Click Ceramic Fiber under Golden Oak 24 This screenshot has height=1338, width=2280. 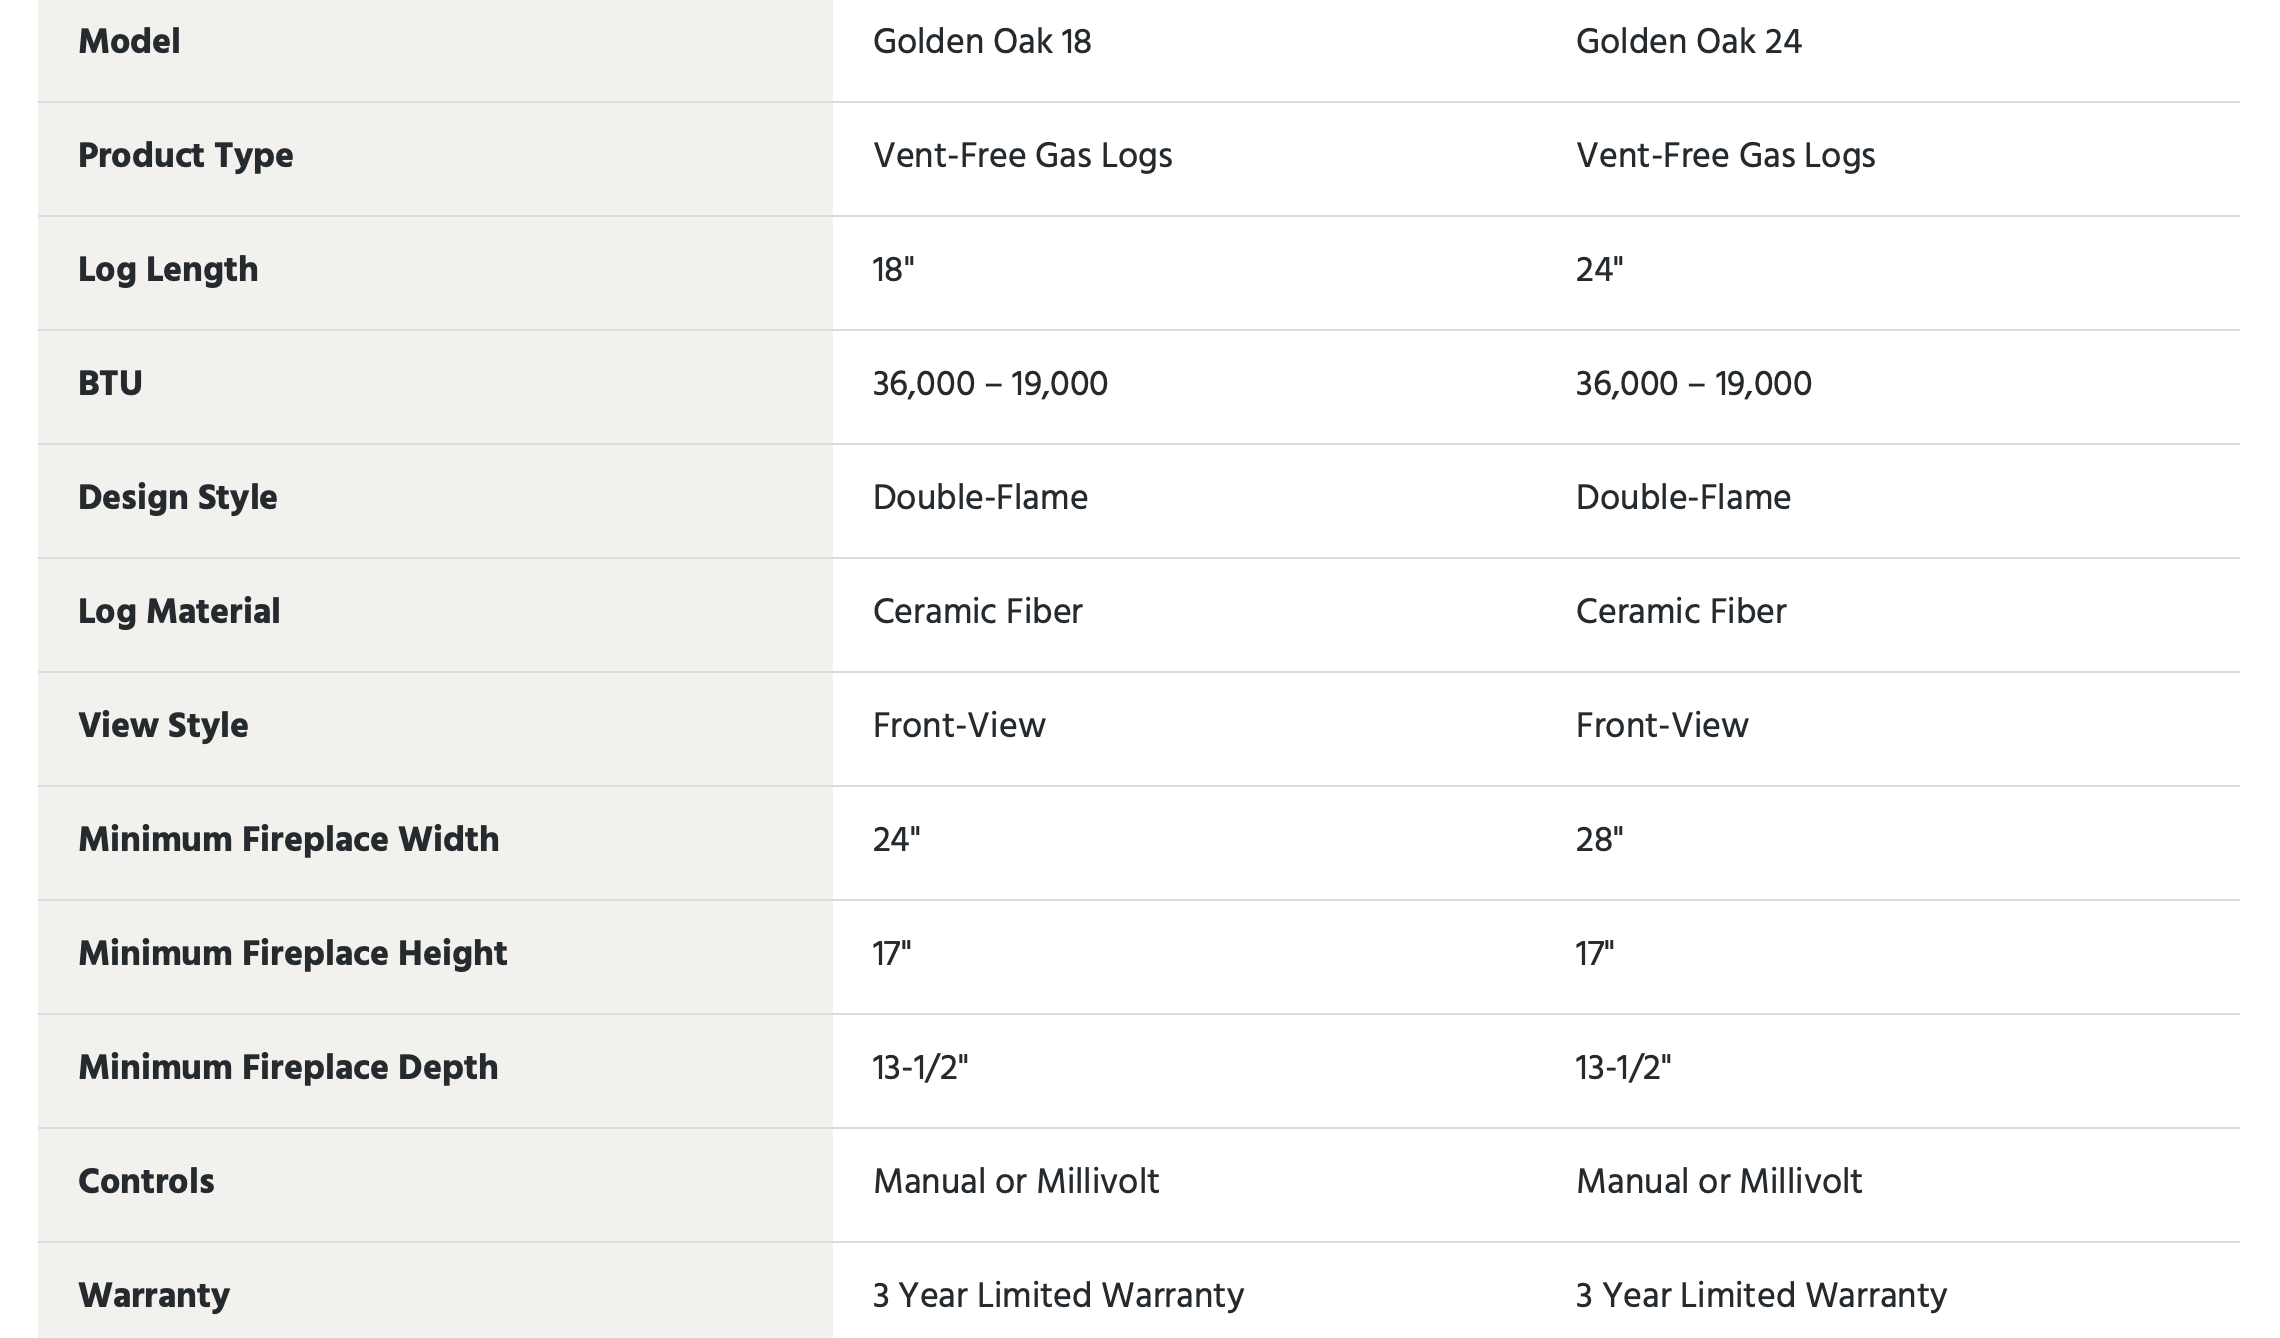[1680, 612]
